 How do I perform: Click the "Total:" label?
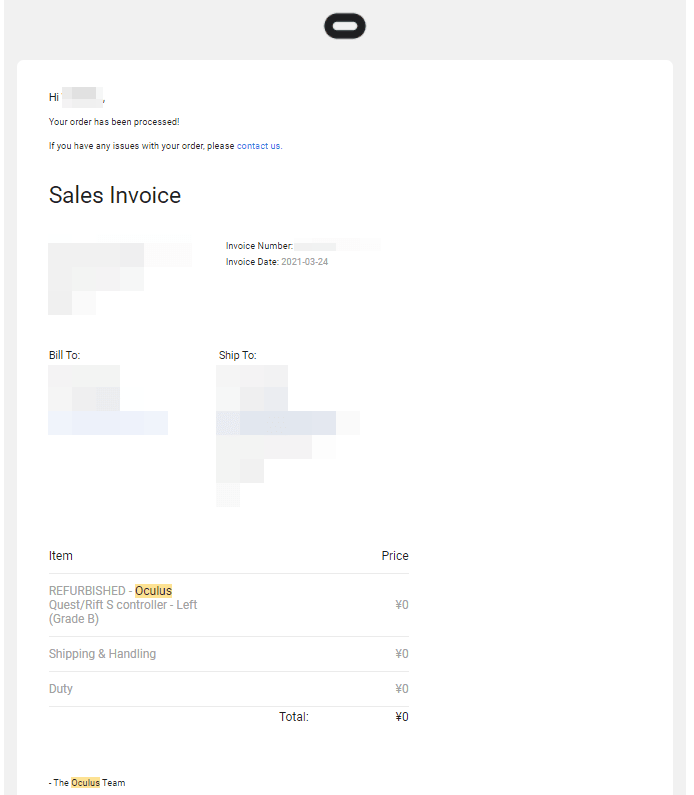click(294, 717)
